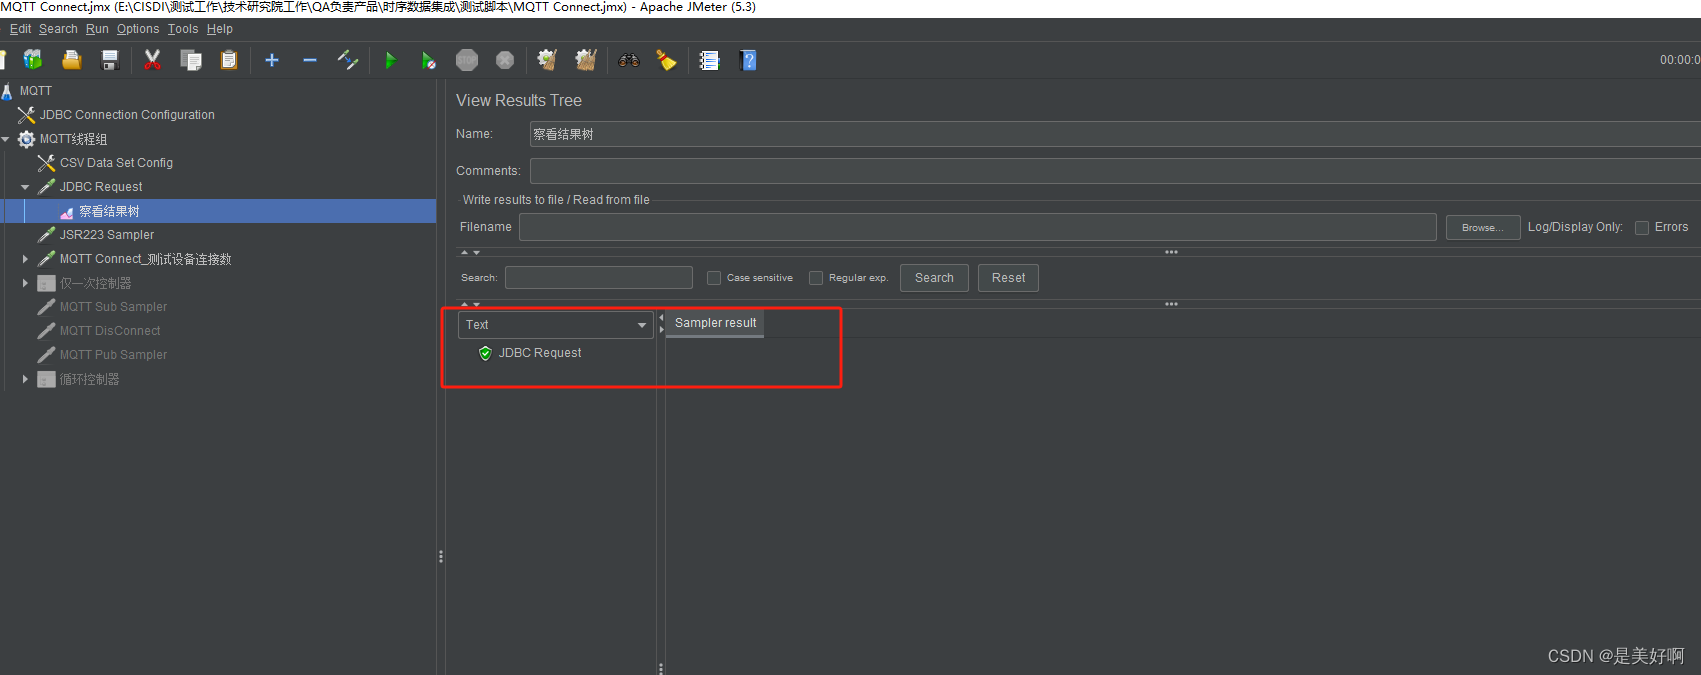Select the disabled 仅一次控制器 node

[95, 283]
